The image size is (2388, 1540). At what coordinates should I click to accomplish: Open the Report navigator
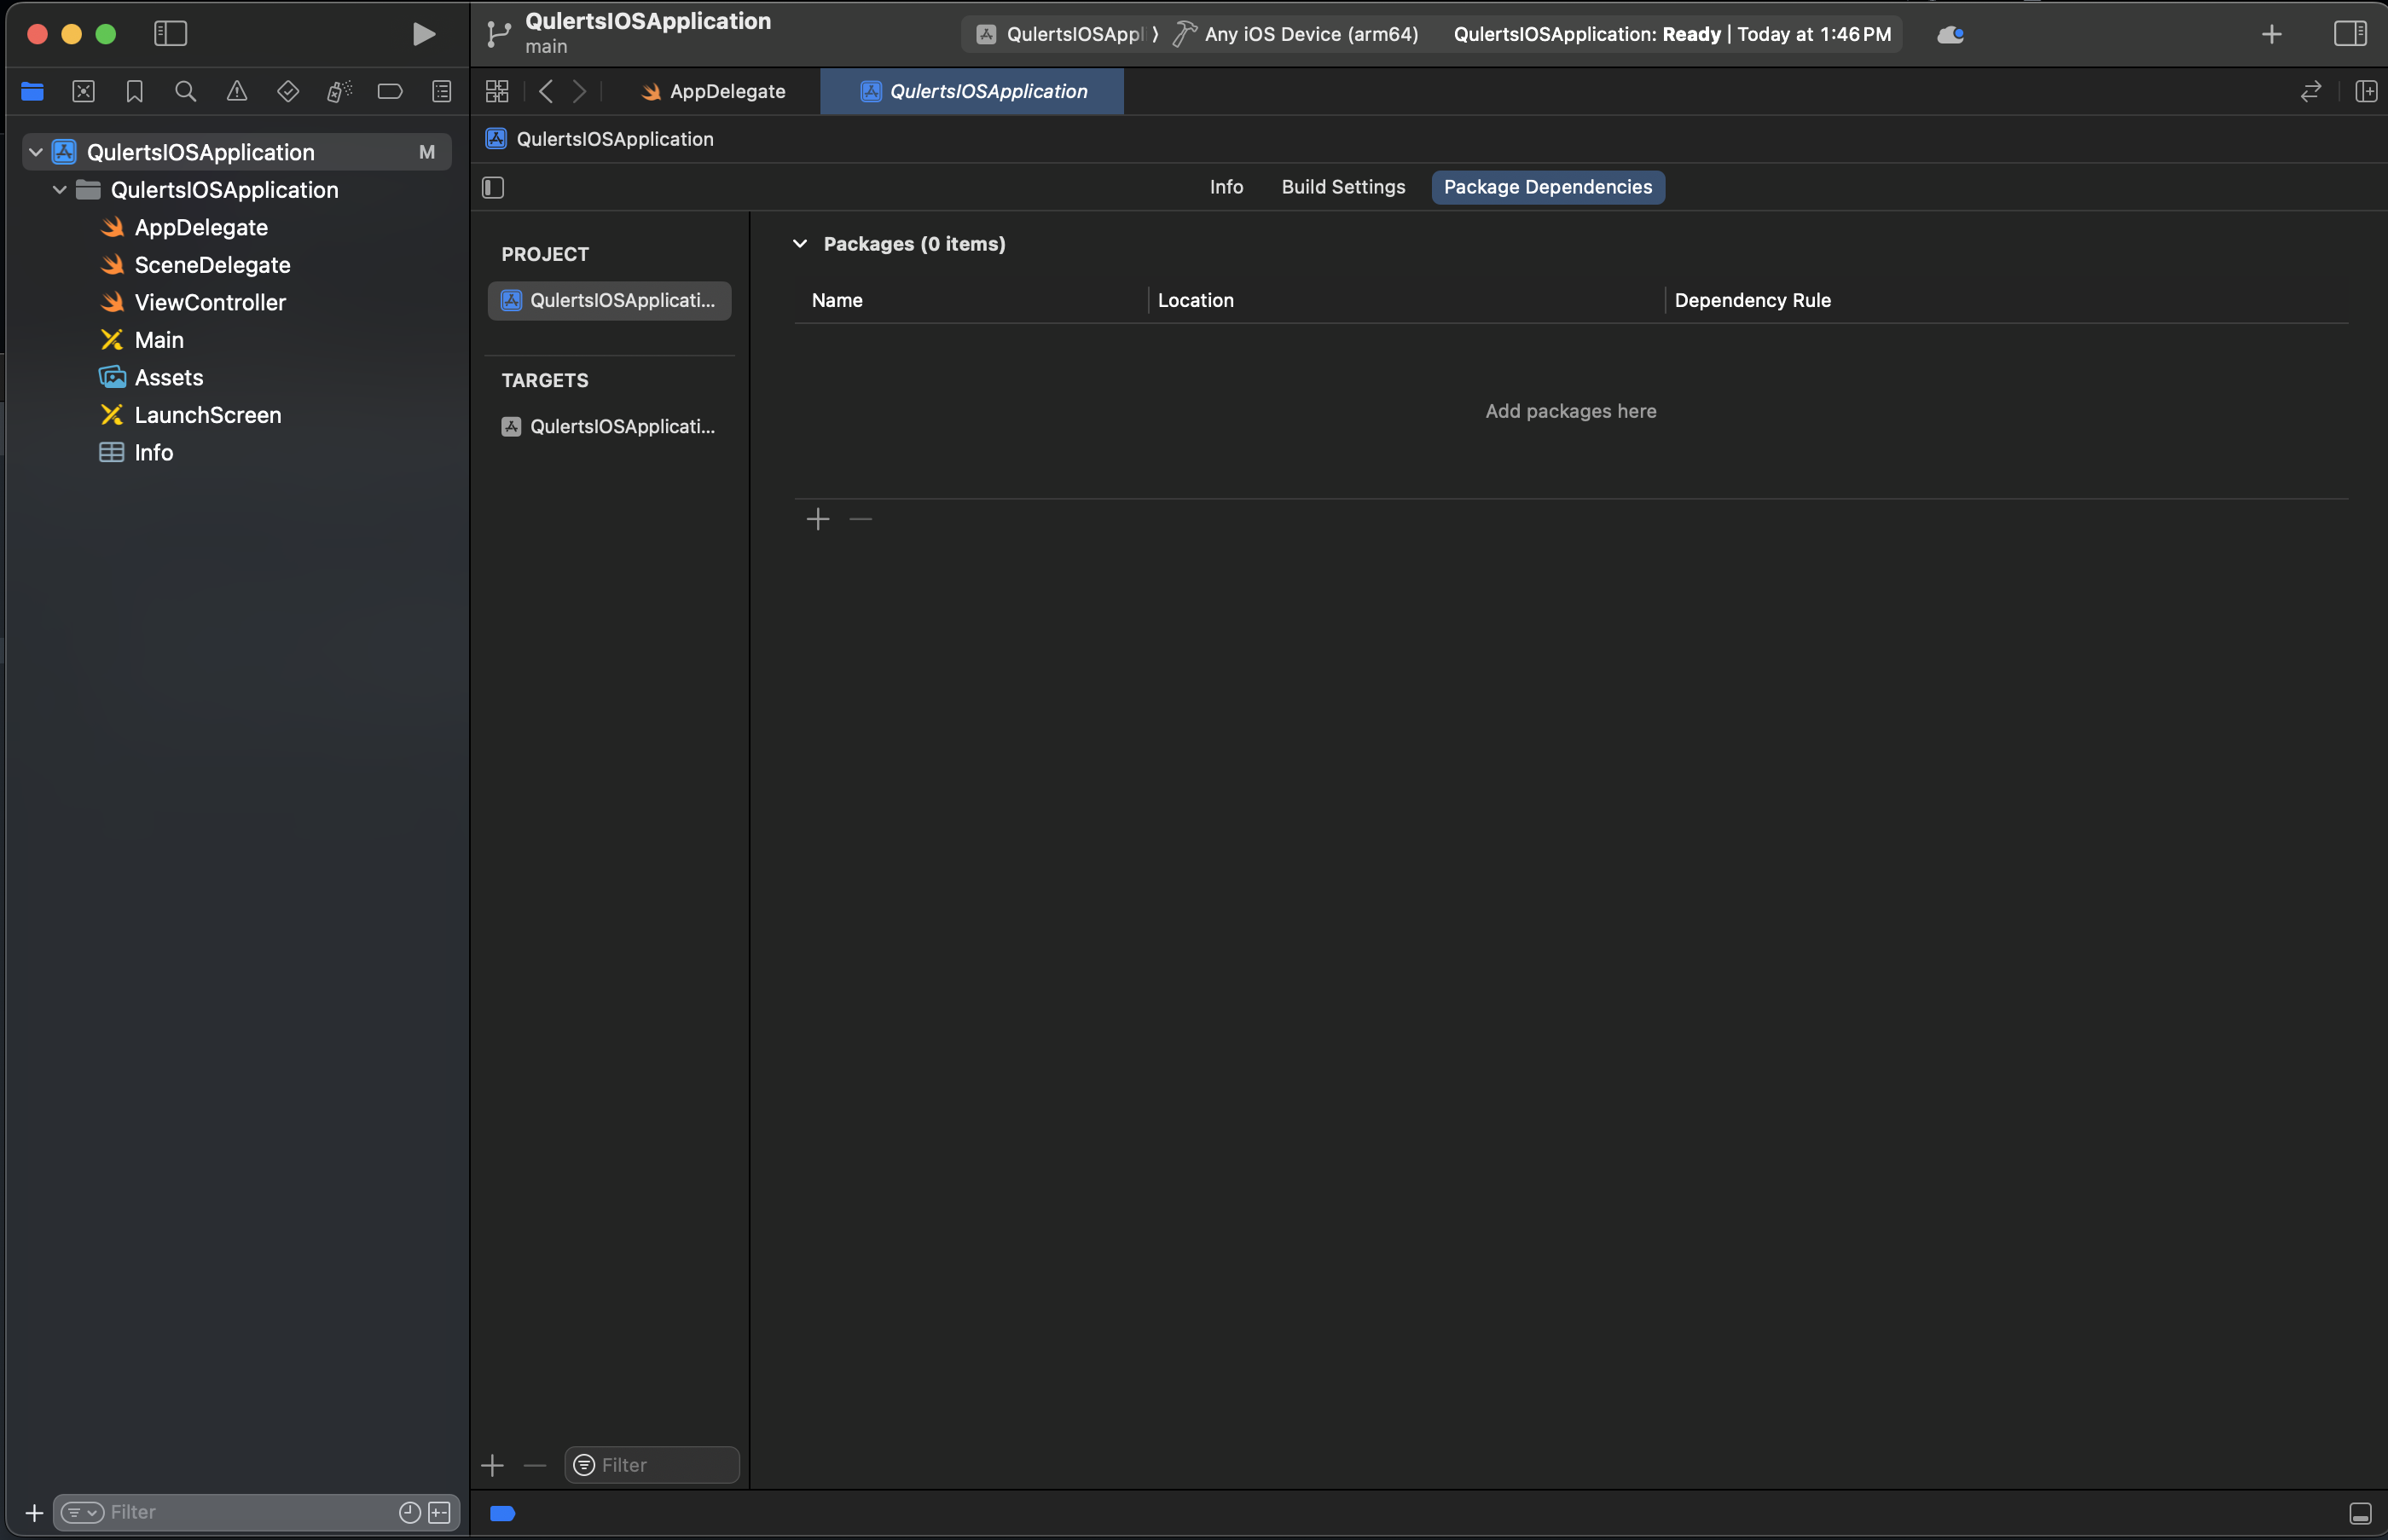[x=441, y=92]
